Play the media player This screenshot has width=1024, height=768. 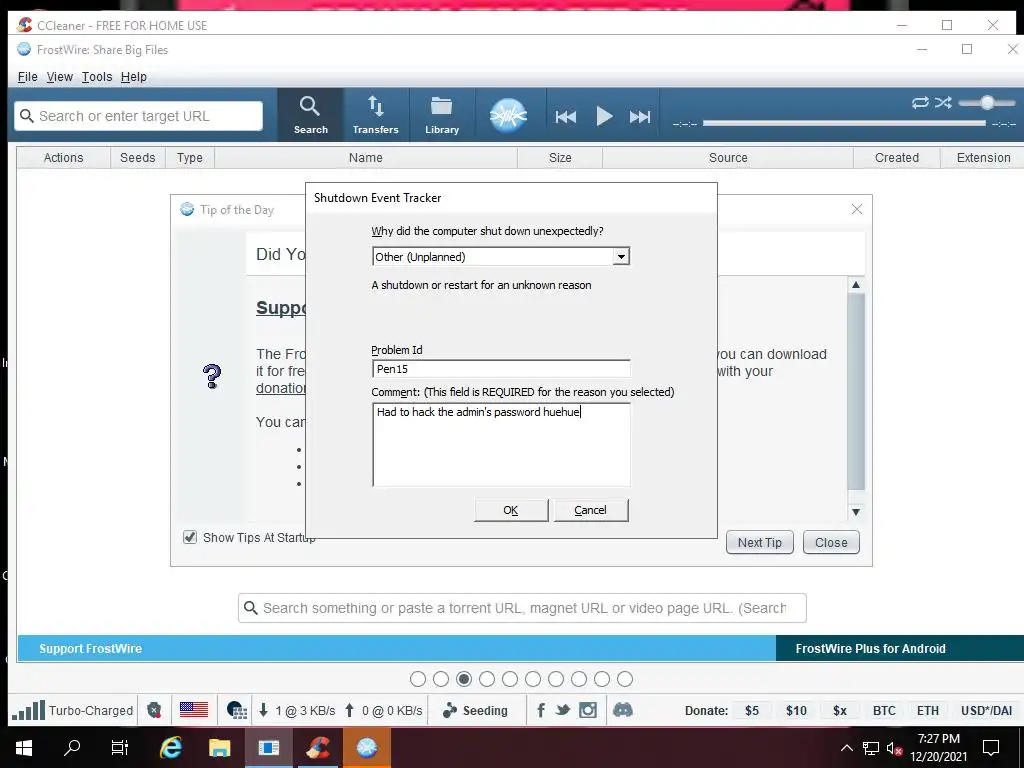[604, 116]
